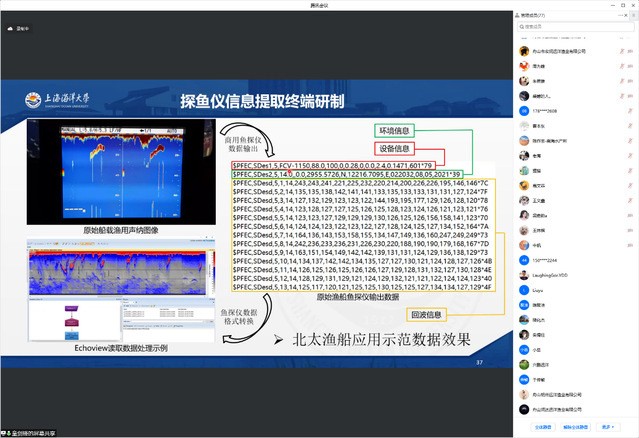Screen dimensions: 639x438
Task: Toggle the microphone icon for LaughingGorNDO
Action: tap(628, 275)
